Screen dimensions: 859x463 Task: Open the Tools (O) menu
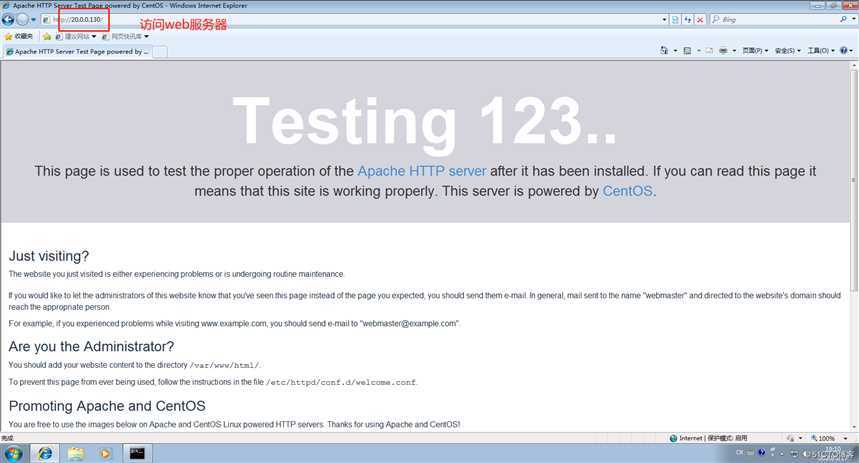tap(821, 50)
